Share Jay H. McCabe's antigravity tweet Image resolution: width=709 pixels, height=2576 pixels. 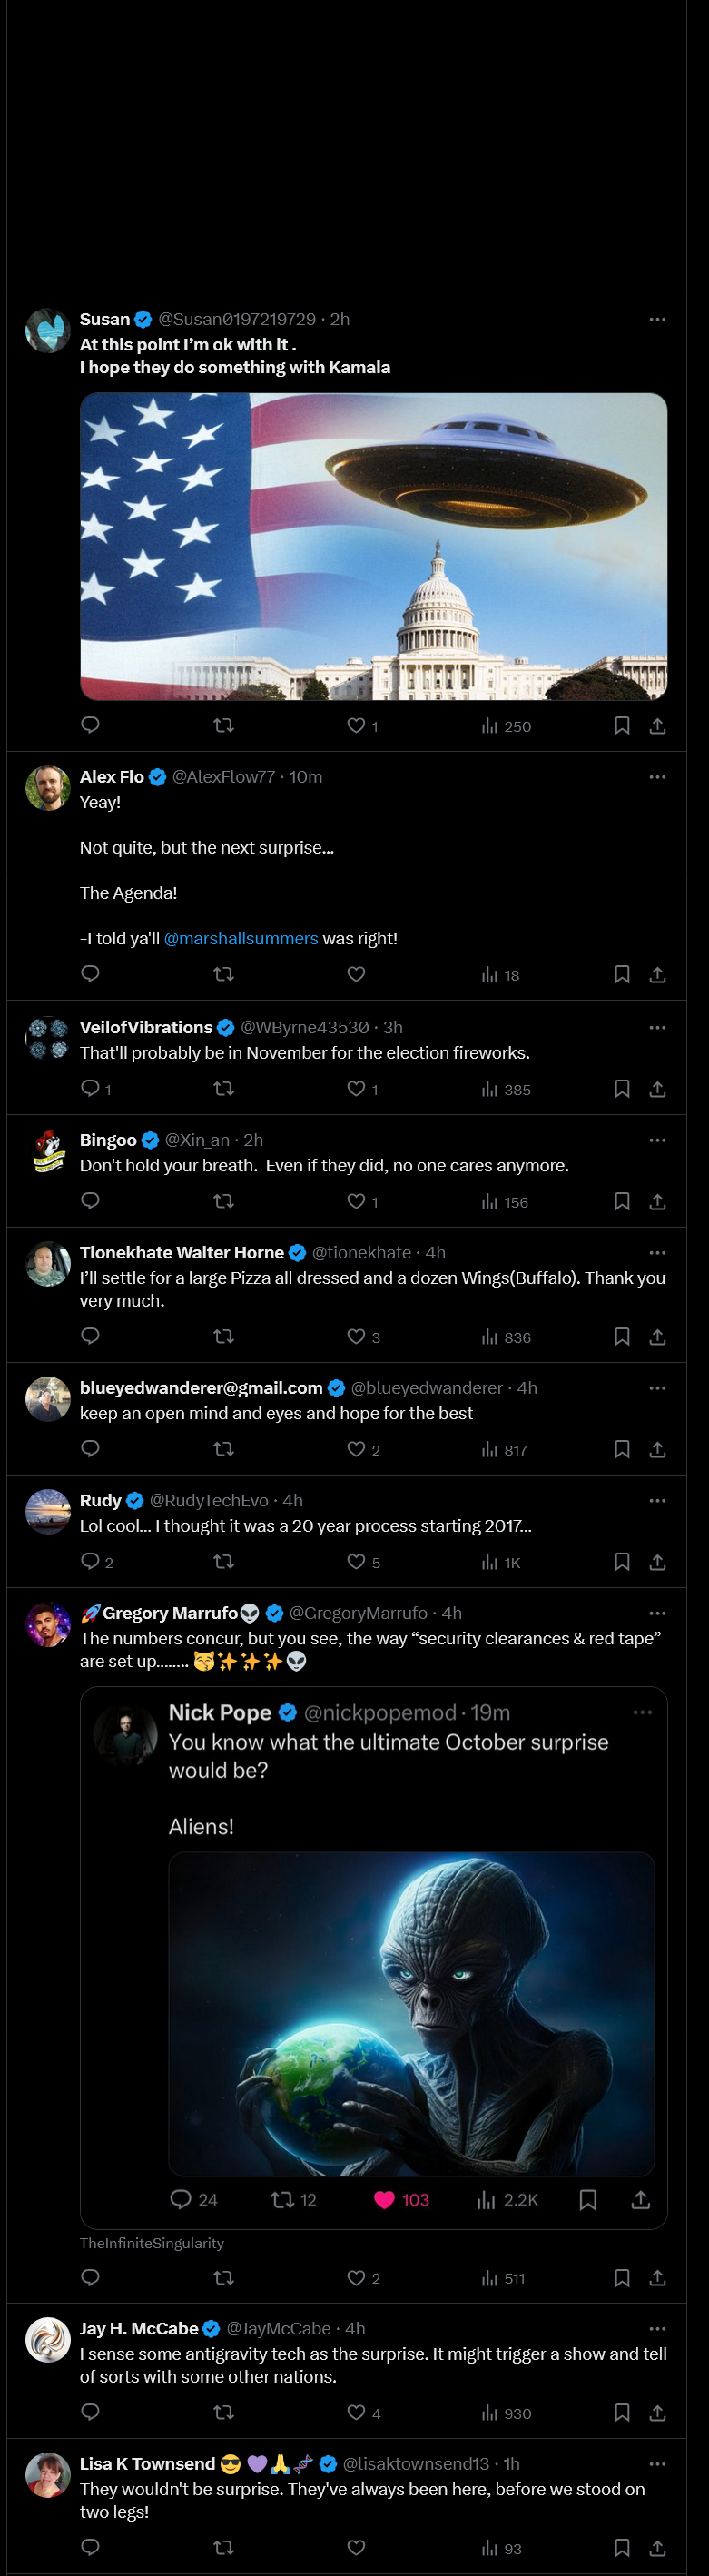coord(658,2413)
